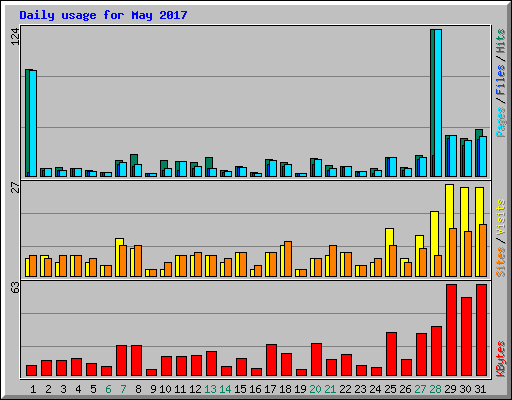The width and height of the screenshot is (512, 400).
Task: Click the red KBytes bar for day 17
Action: pyautogui.click(x=271, y=360)
